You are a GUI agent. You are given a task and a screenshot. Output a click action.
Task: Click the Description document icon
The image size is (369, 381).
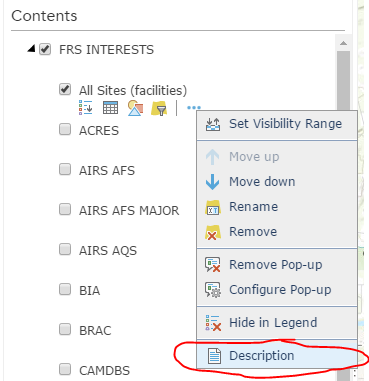point(214,356)
